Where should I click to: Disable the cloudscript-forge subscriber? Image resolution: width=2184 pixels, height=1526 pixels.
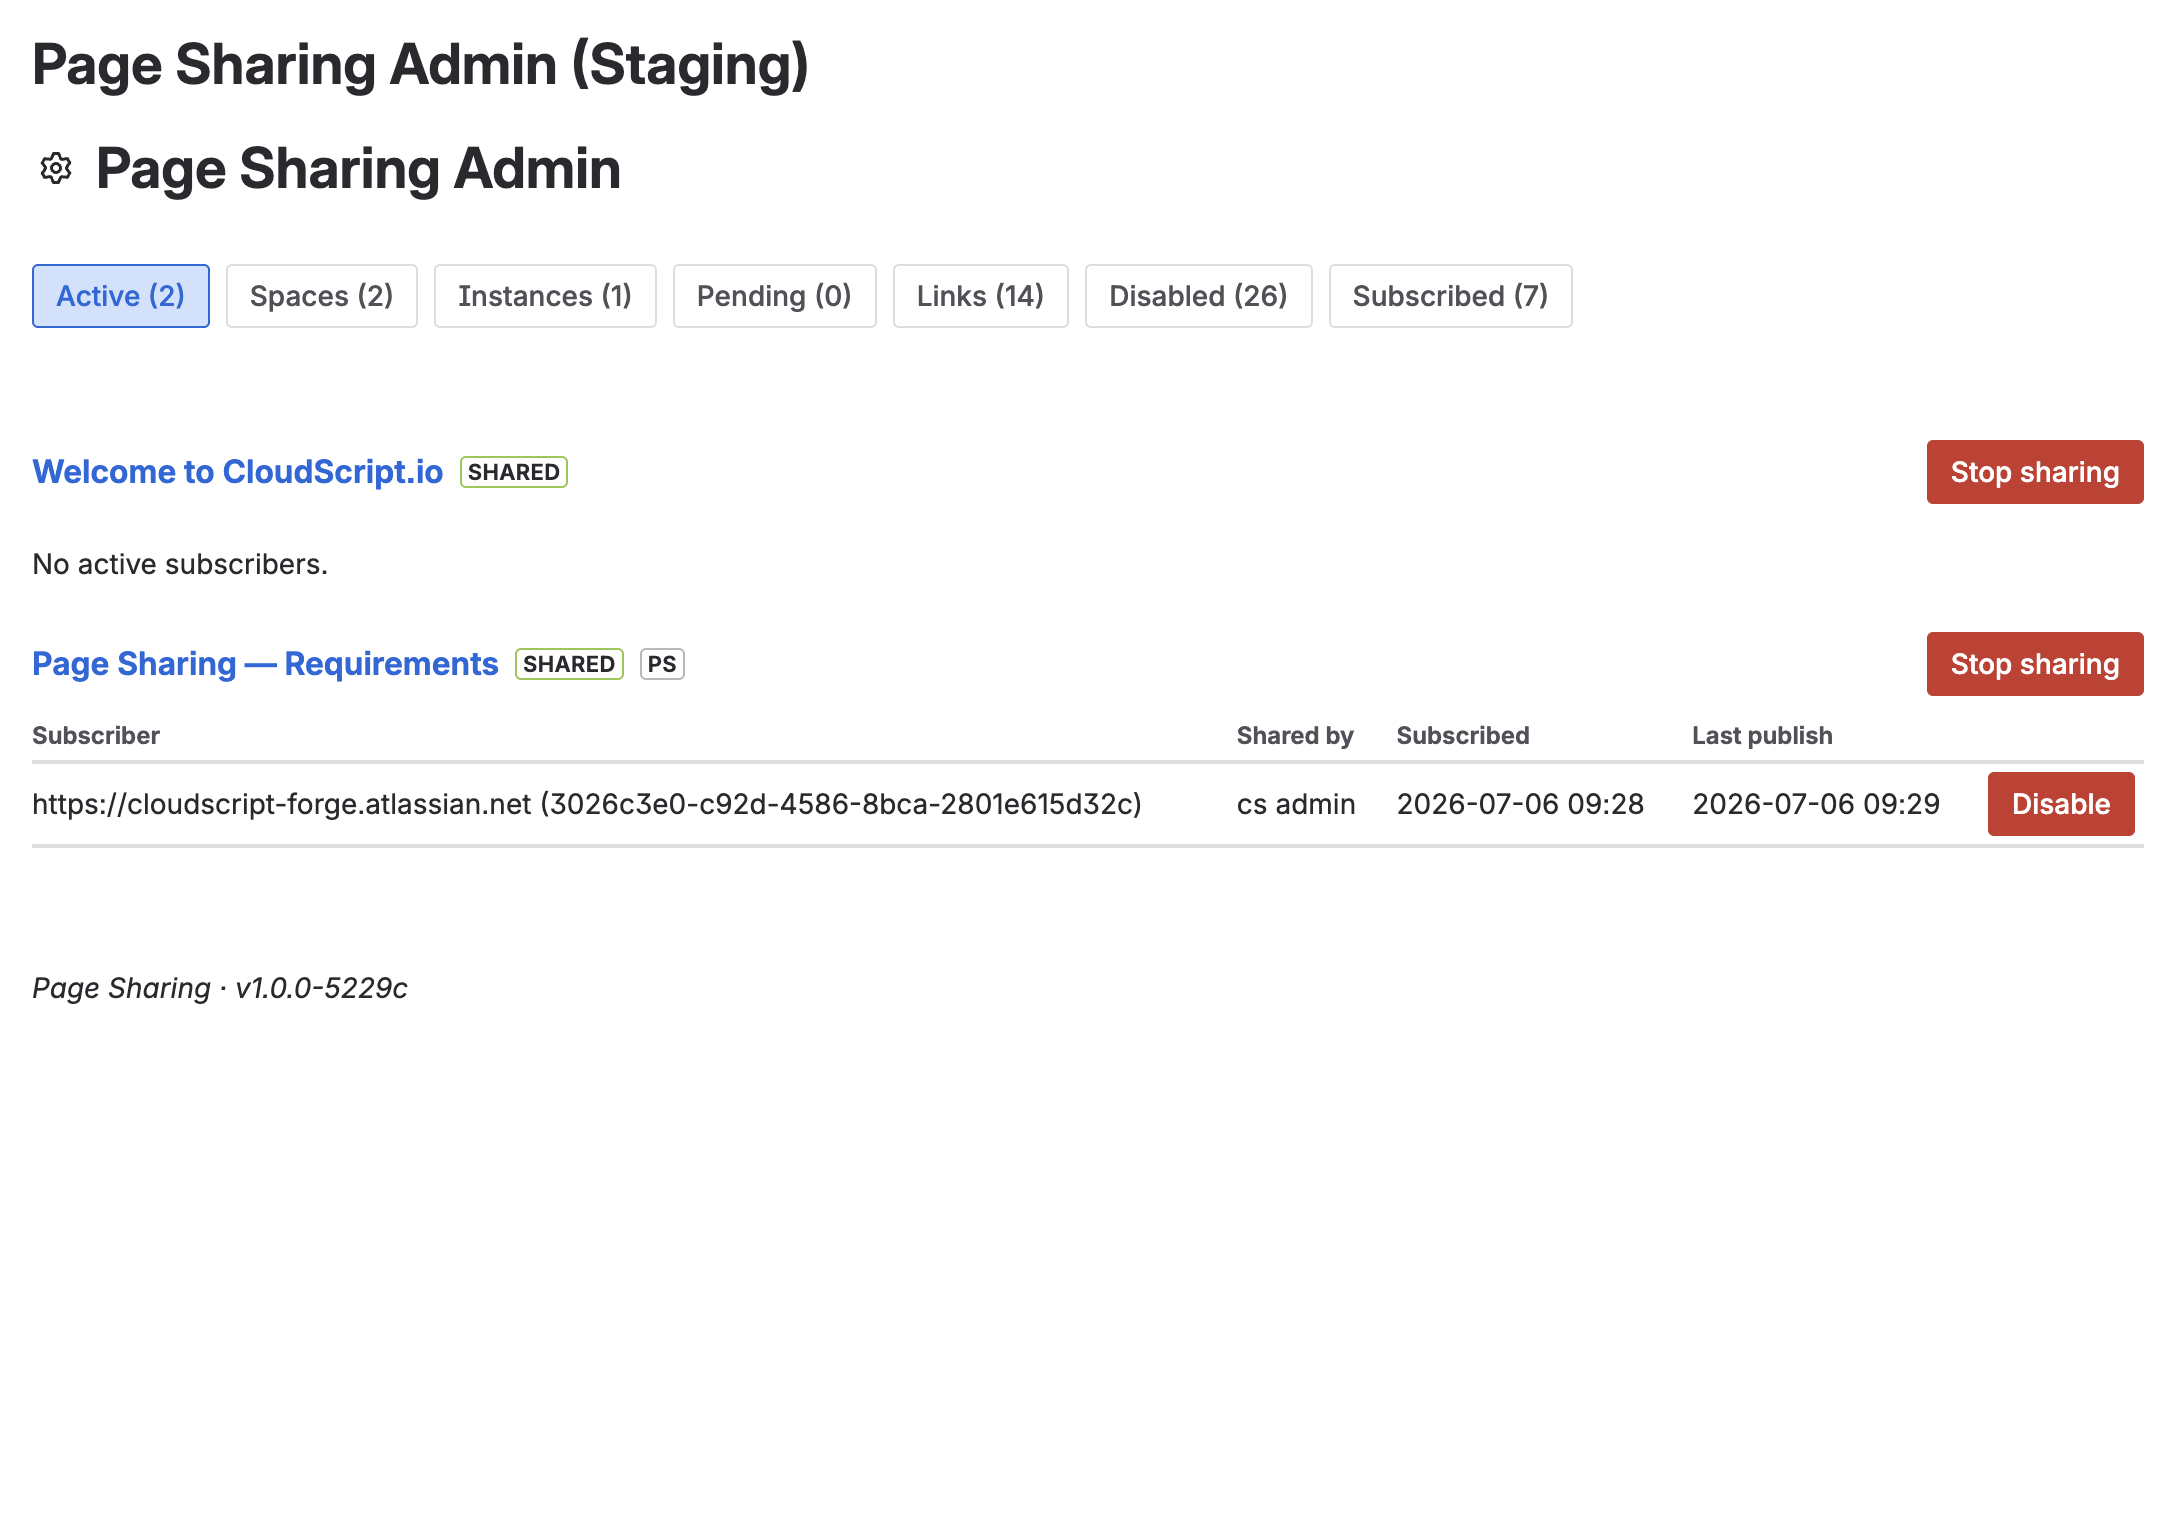[2061, 804]
